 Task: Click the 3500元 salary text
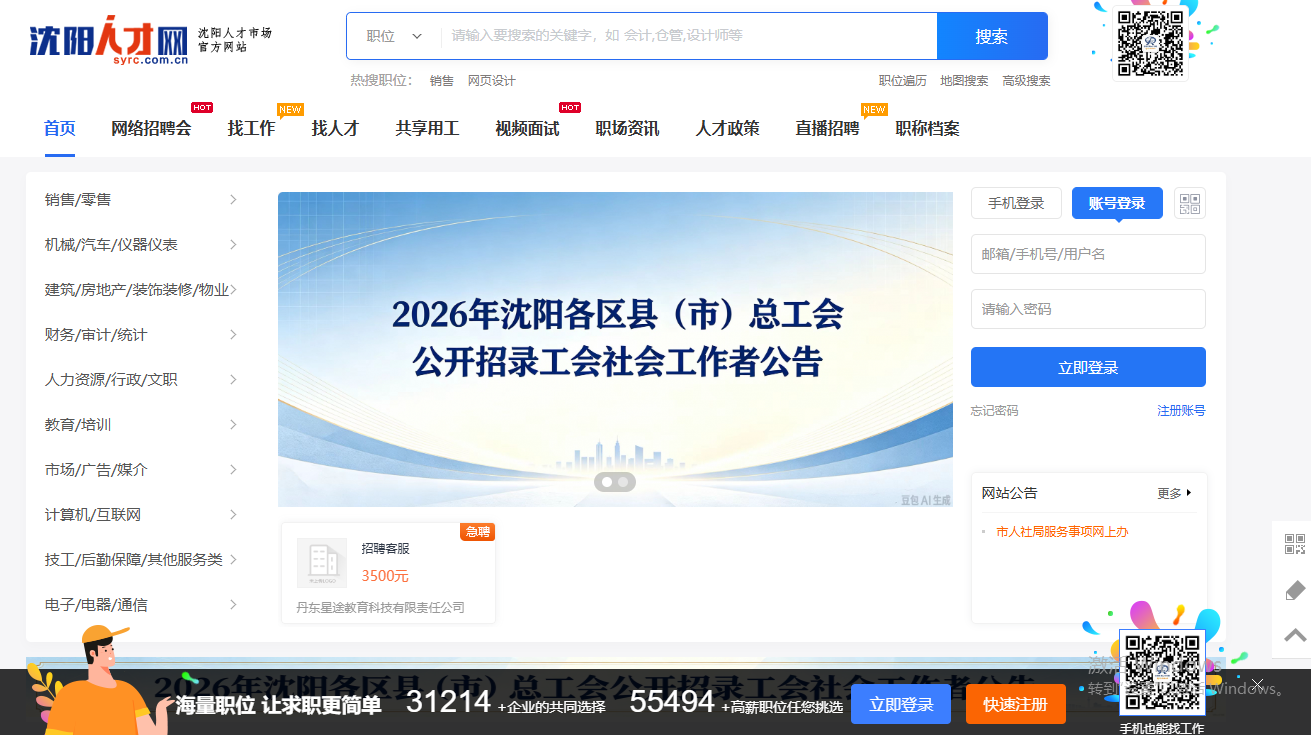385,576
